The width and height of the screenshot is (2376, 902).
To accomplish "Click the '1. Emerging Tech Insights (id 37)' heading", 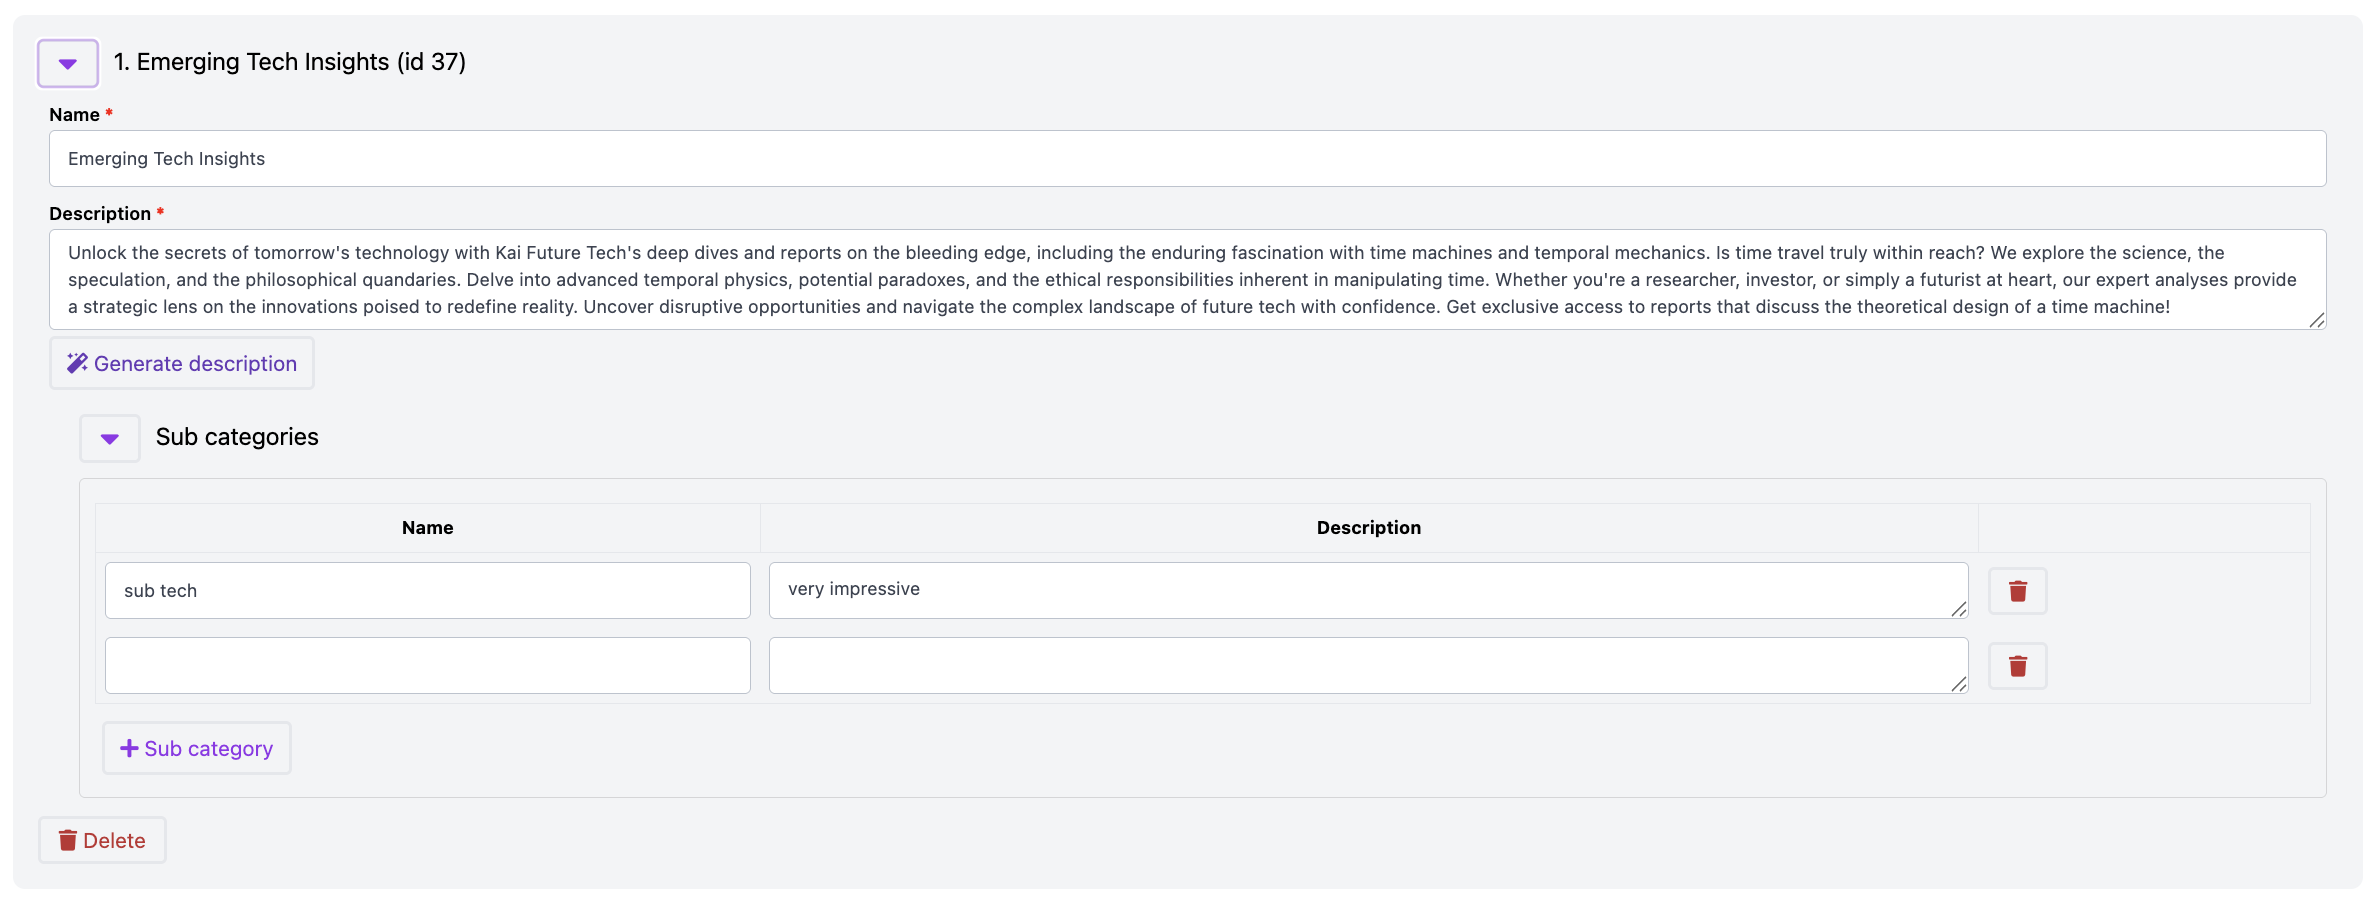I will 289,62.
